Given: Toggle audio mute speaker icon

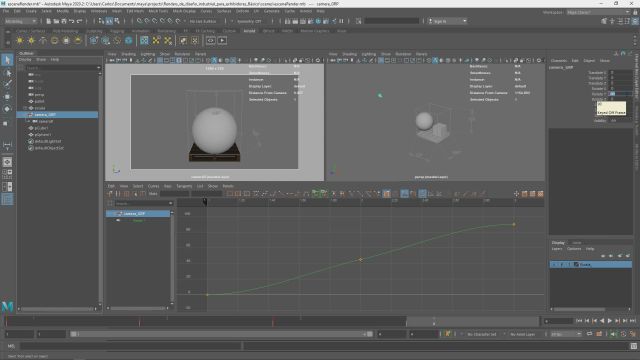Looking at the screenshot, I should click(613, 334).
